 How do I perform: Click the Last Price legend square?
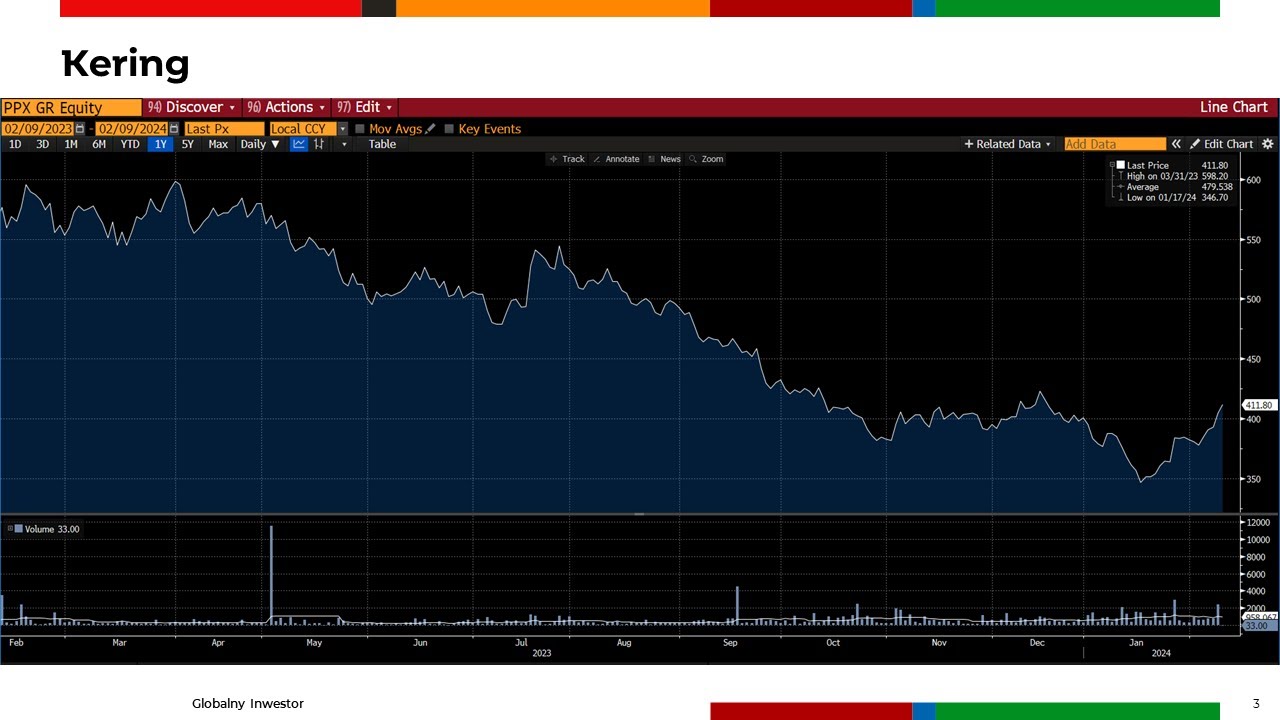click(1121, 165)
